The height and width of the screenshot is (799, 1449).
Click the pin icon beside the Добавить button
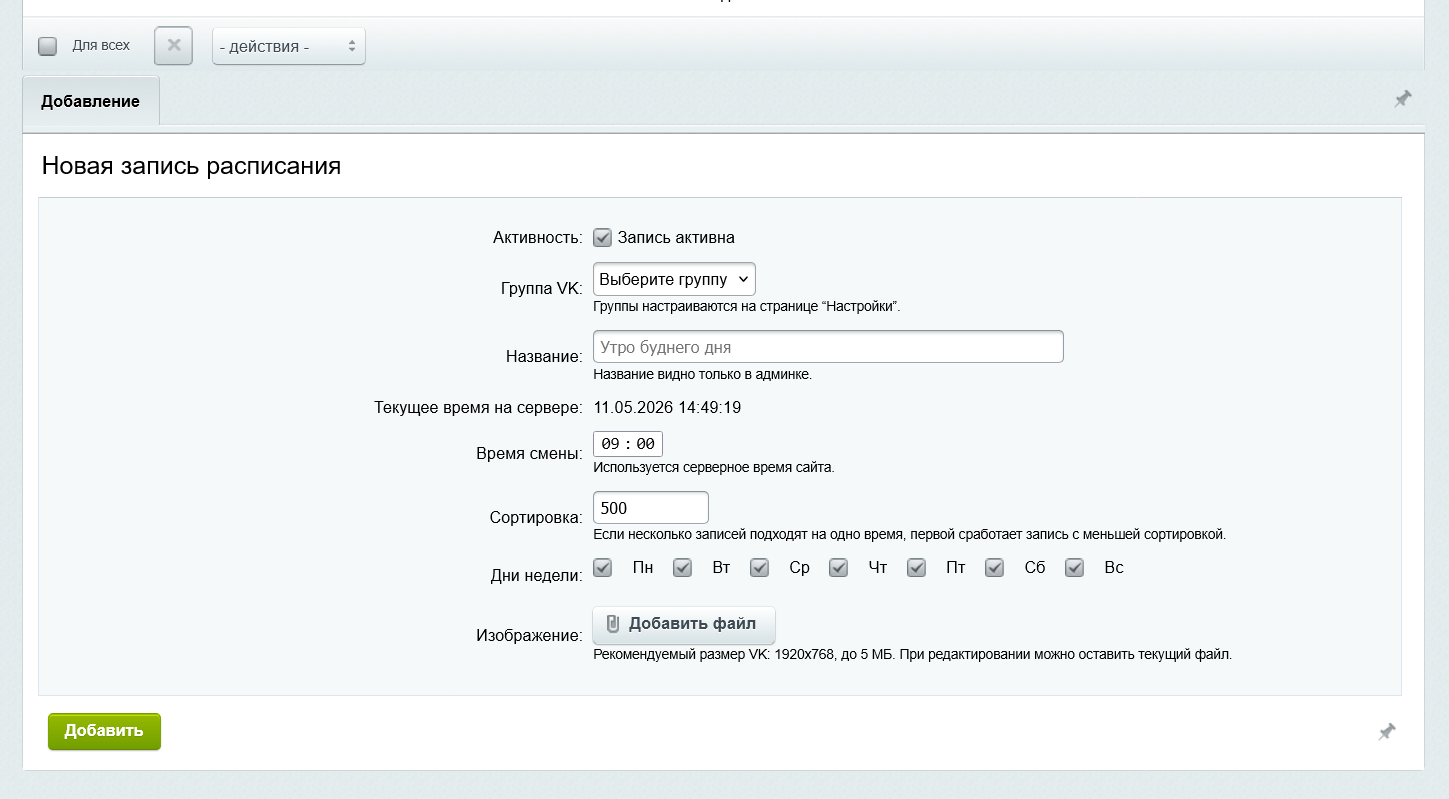click(1387, 732)
